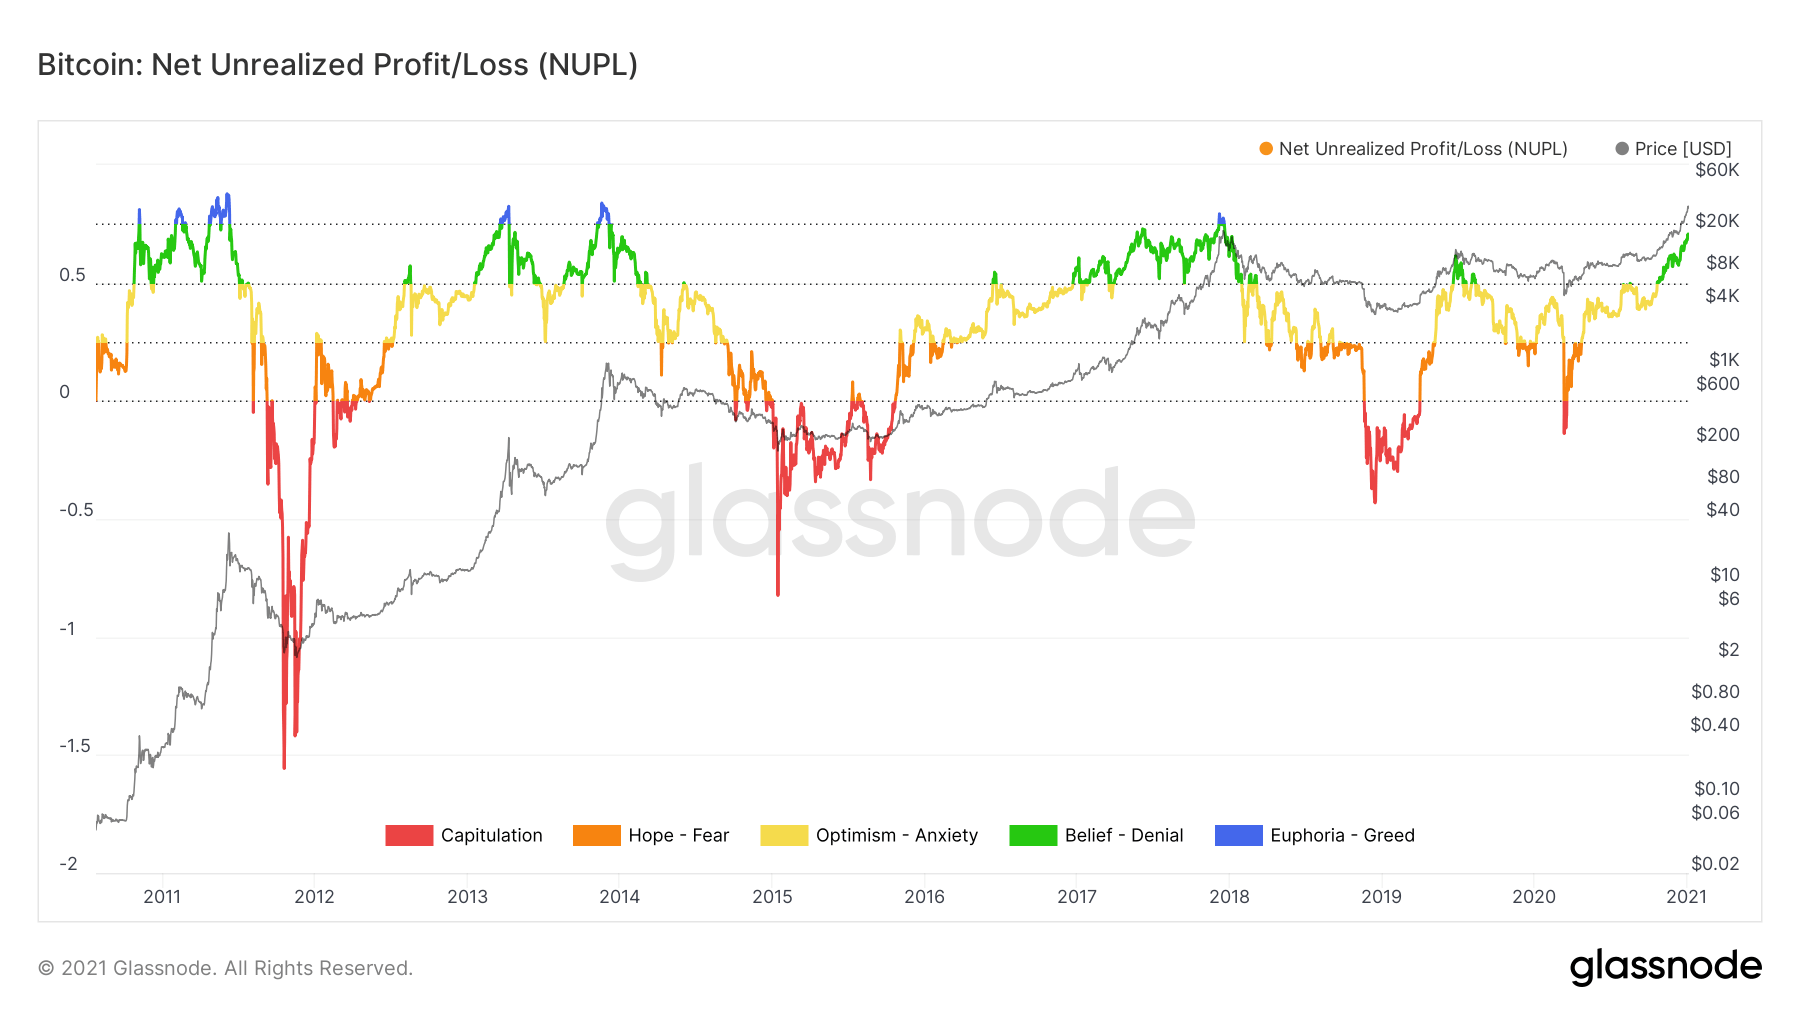Click the $20K price axis label
Screen dimensions: 1800x1013
(1717, 221)
